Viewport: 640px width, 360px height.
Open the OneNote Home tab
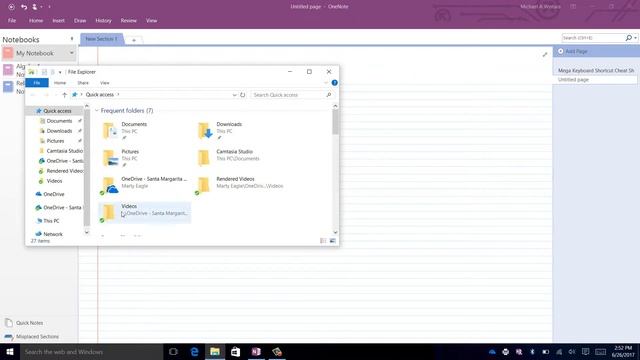pos(36,20)
